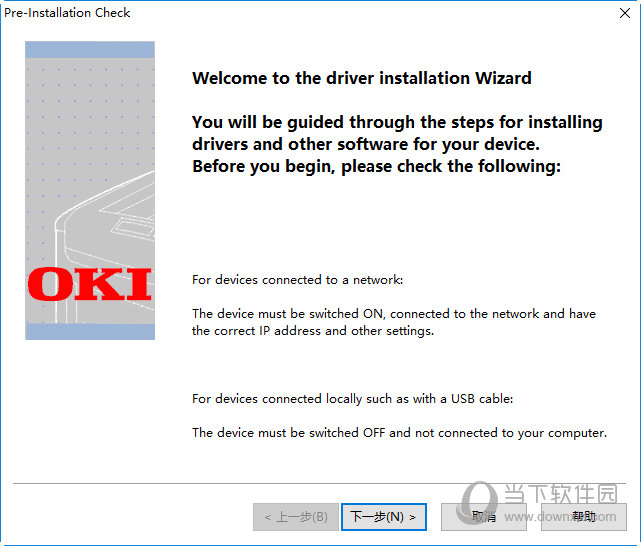Click the greyed-out 上一步(B) back button
This screenshot has height=546, width=641.
click(x=296, y=517)
